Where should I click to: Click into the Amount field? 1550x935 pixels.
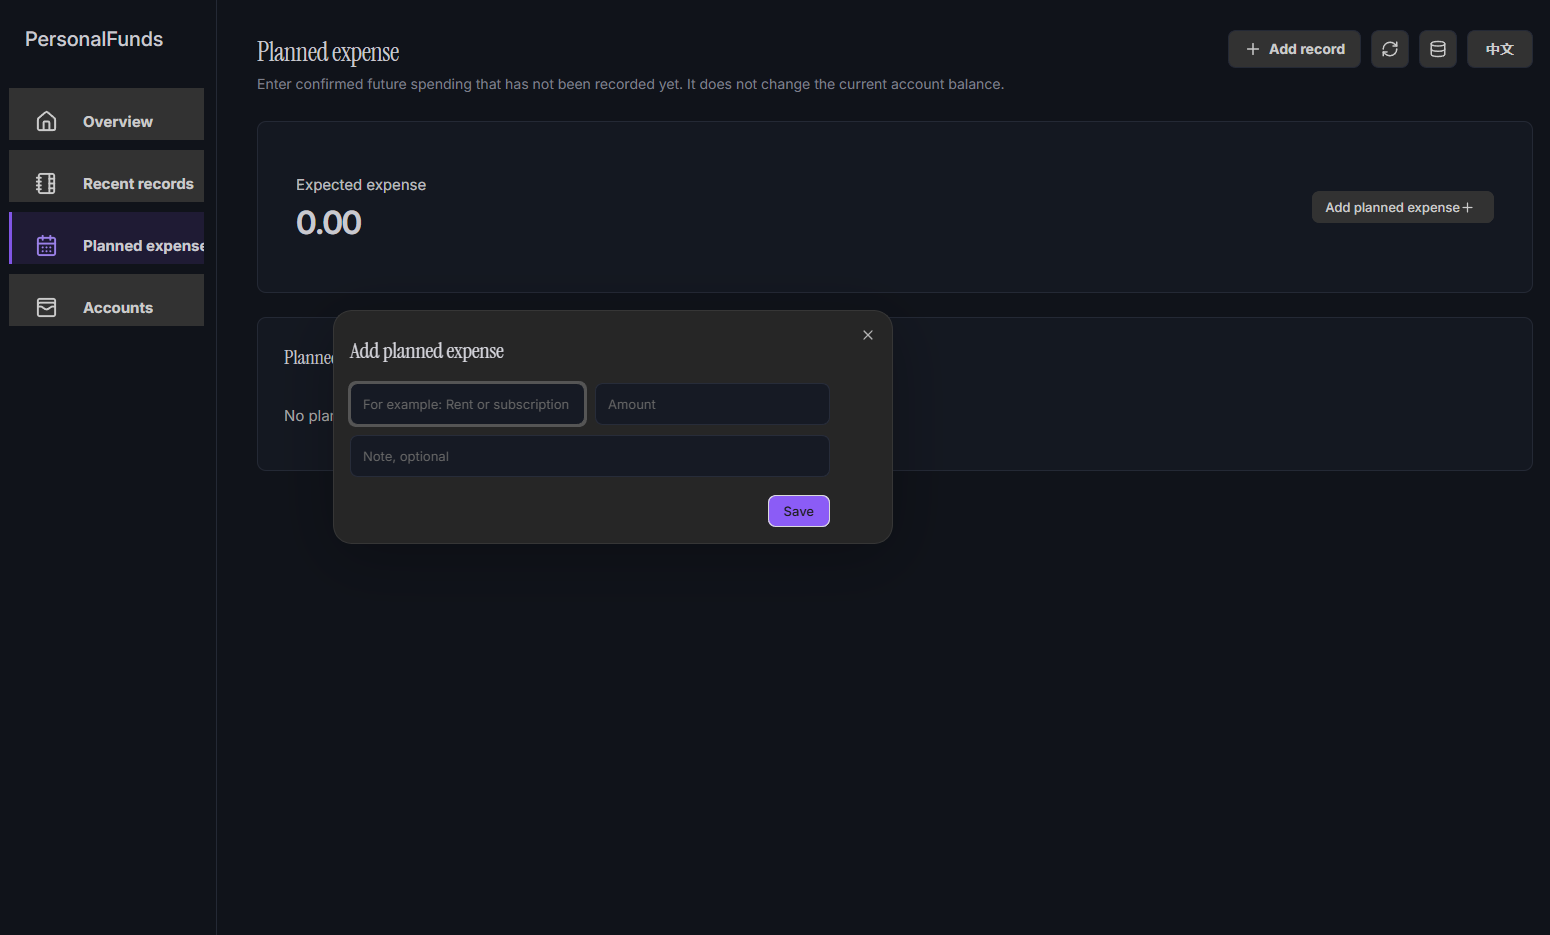712,404
